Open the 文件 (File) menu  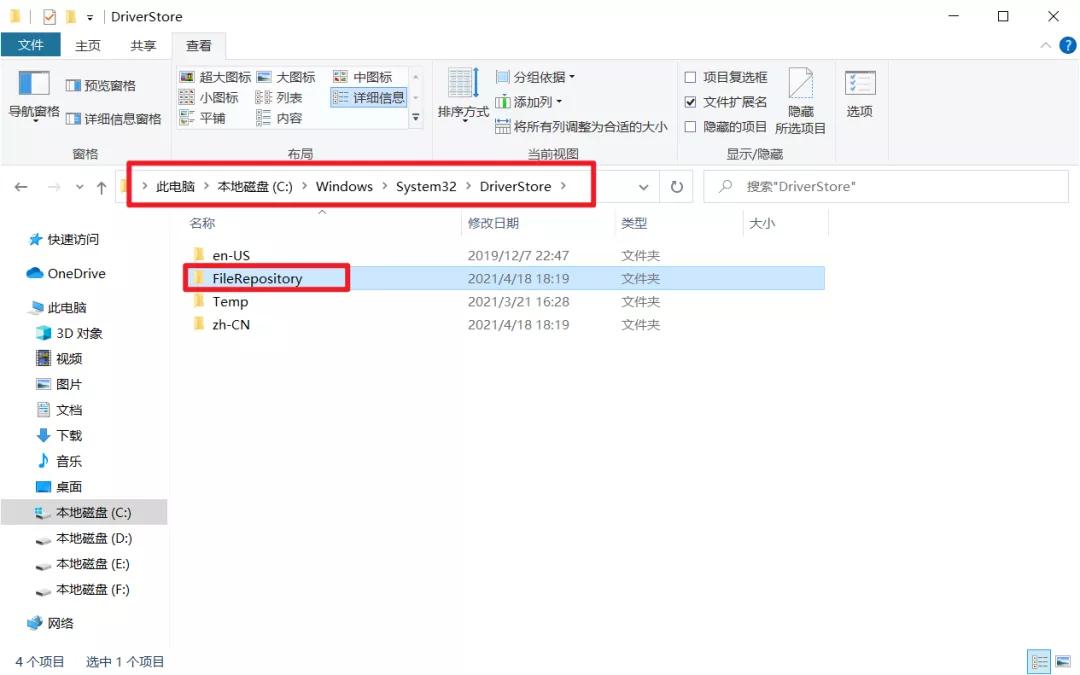coord(30,44)
